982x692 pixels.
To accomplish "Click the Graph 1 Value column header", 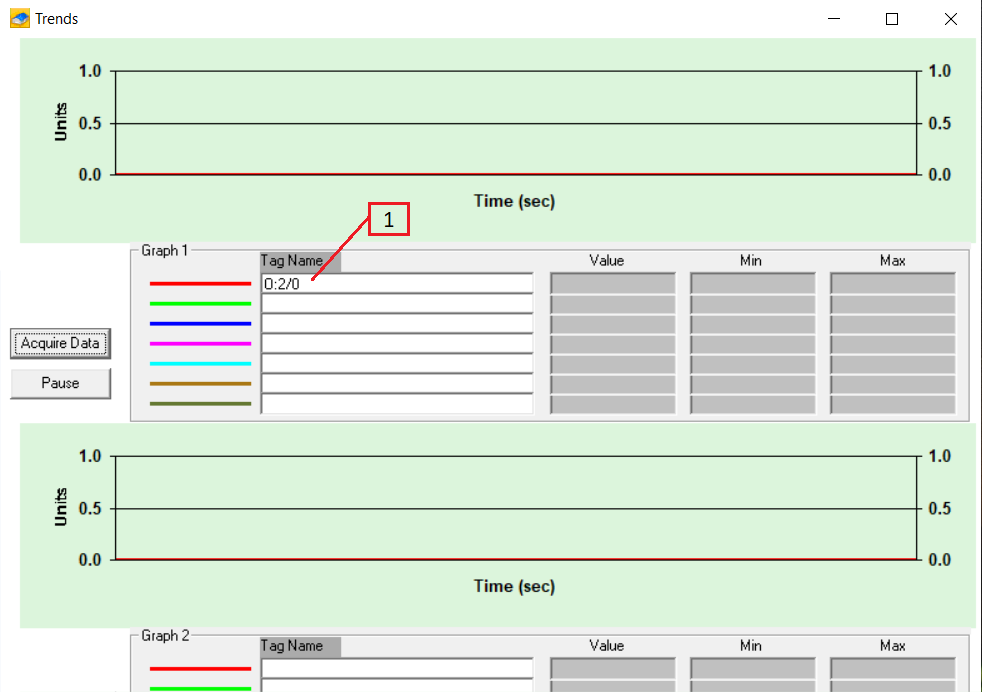I will coord(606,261).
